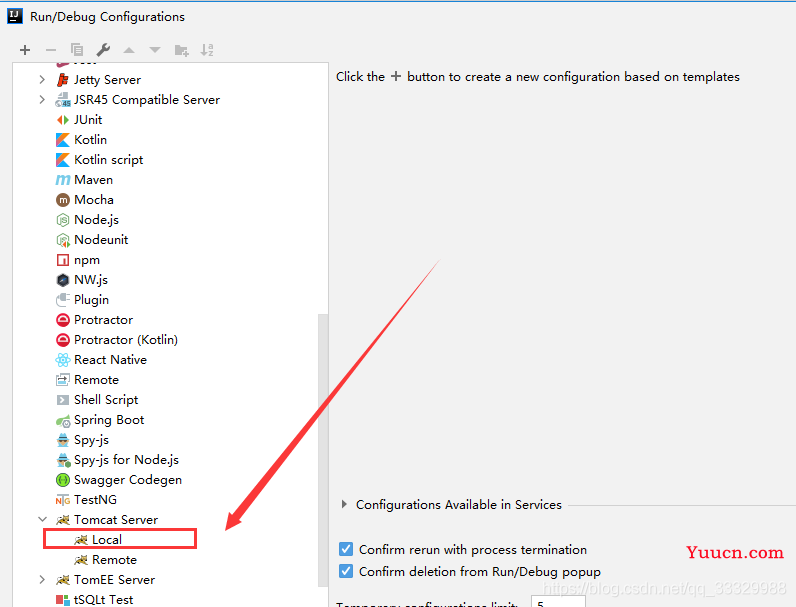Expand Configurations Available in Services section

[344, 504]
